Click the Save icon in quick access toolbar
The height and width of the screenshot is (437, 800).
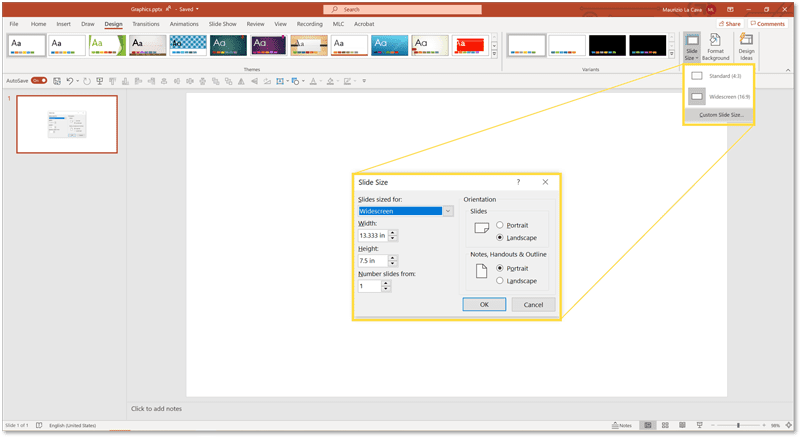pyautogui.click(x=57, y=81)
